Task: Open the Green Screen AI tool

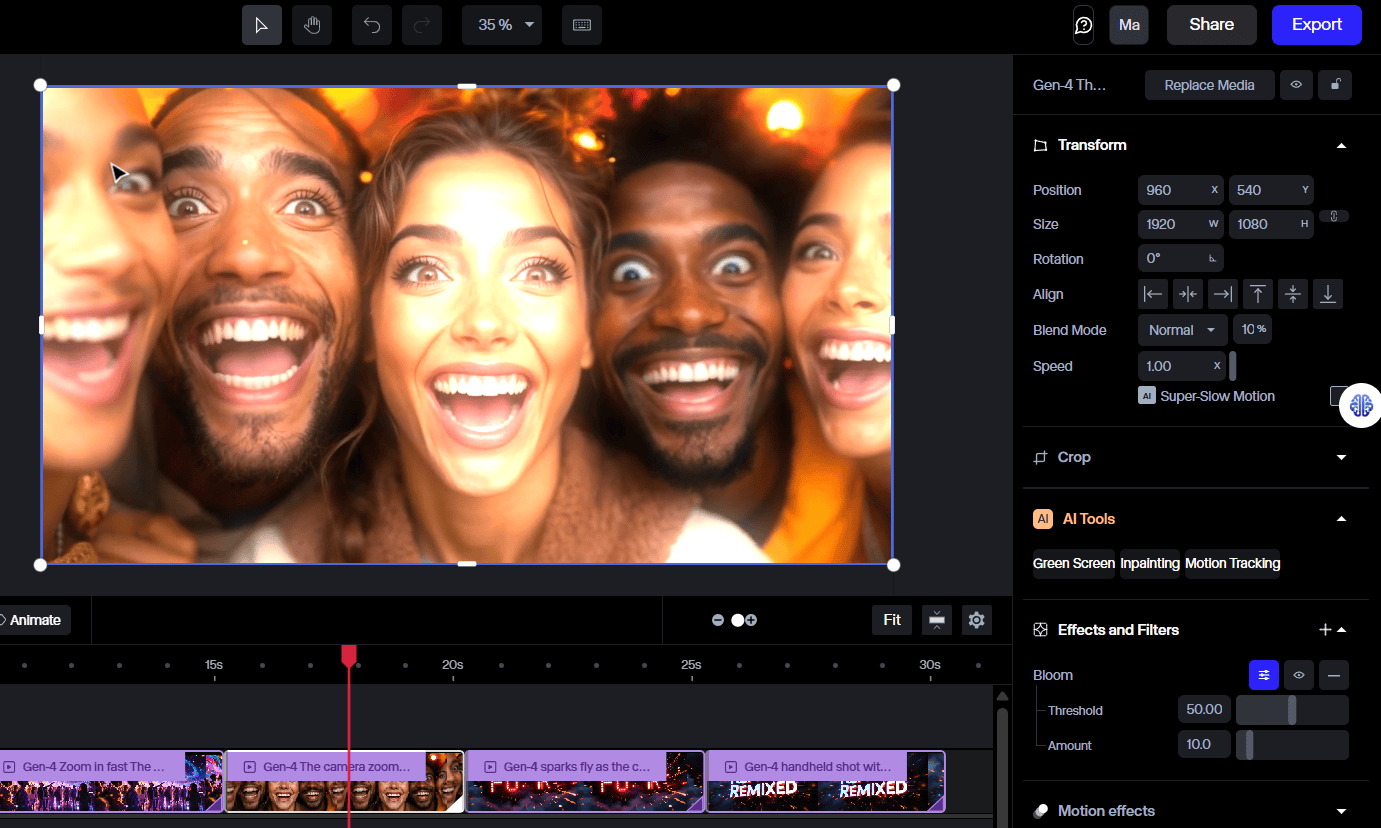Action: point(1073,563)
